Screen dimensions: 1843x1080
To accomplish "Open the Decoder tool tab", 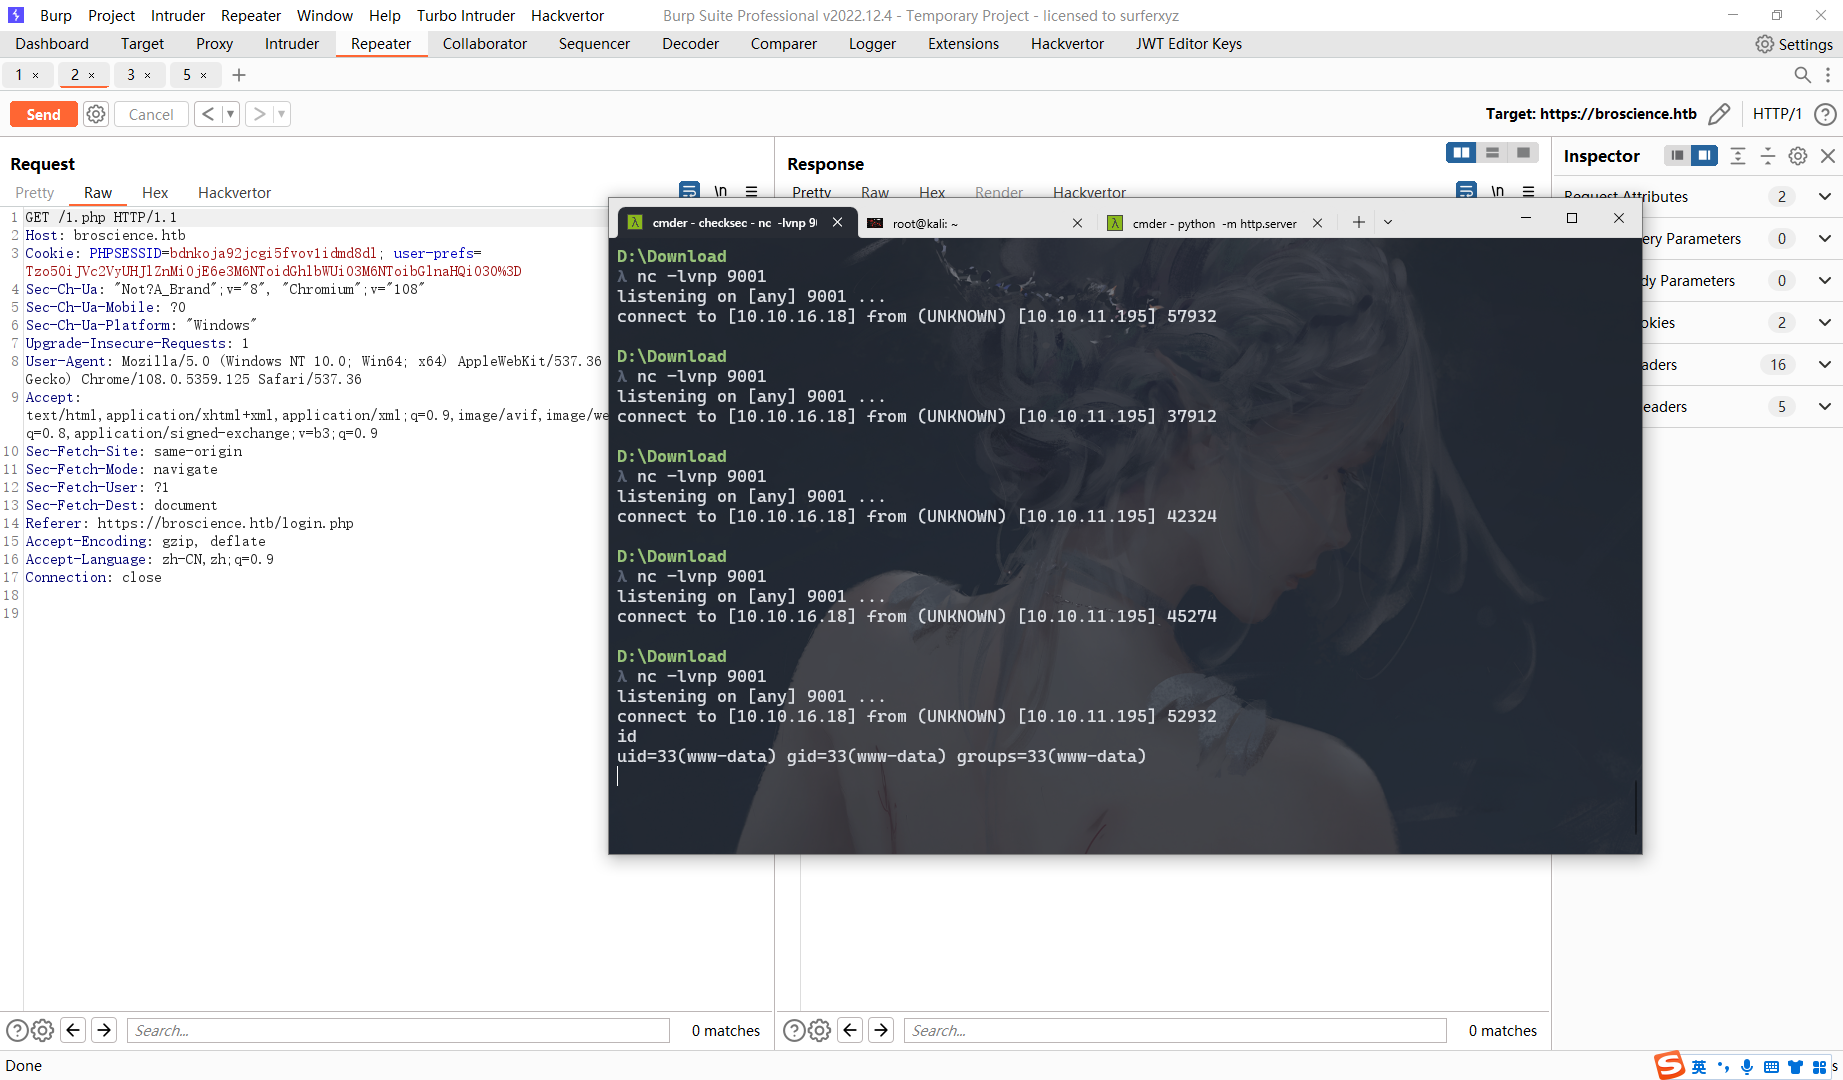I will coord(690,44).
